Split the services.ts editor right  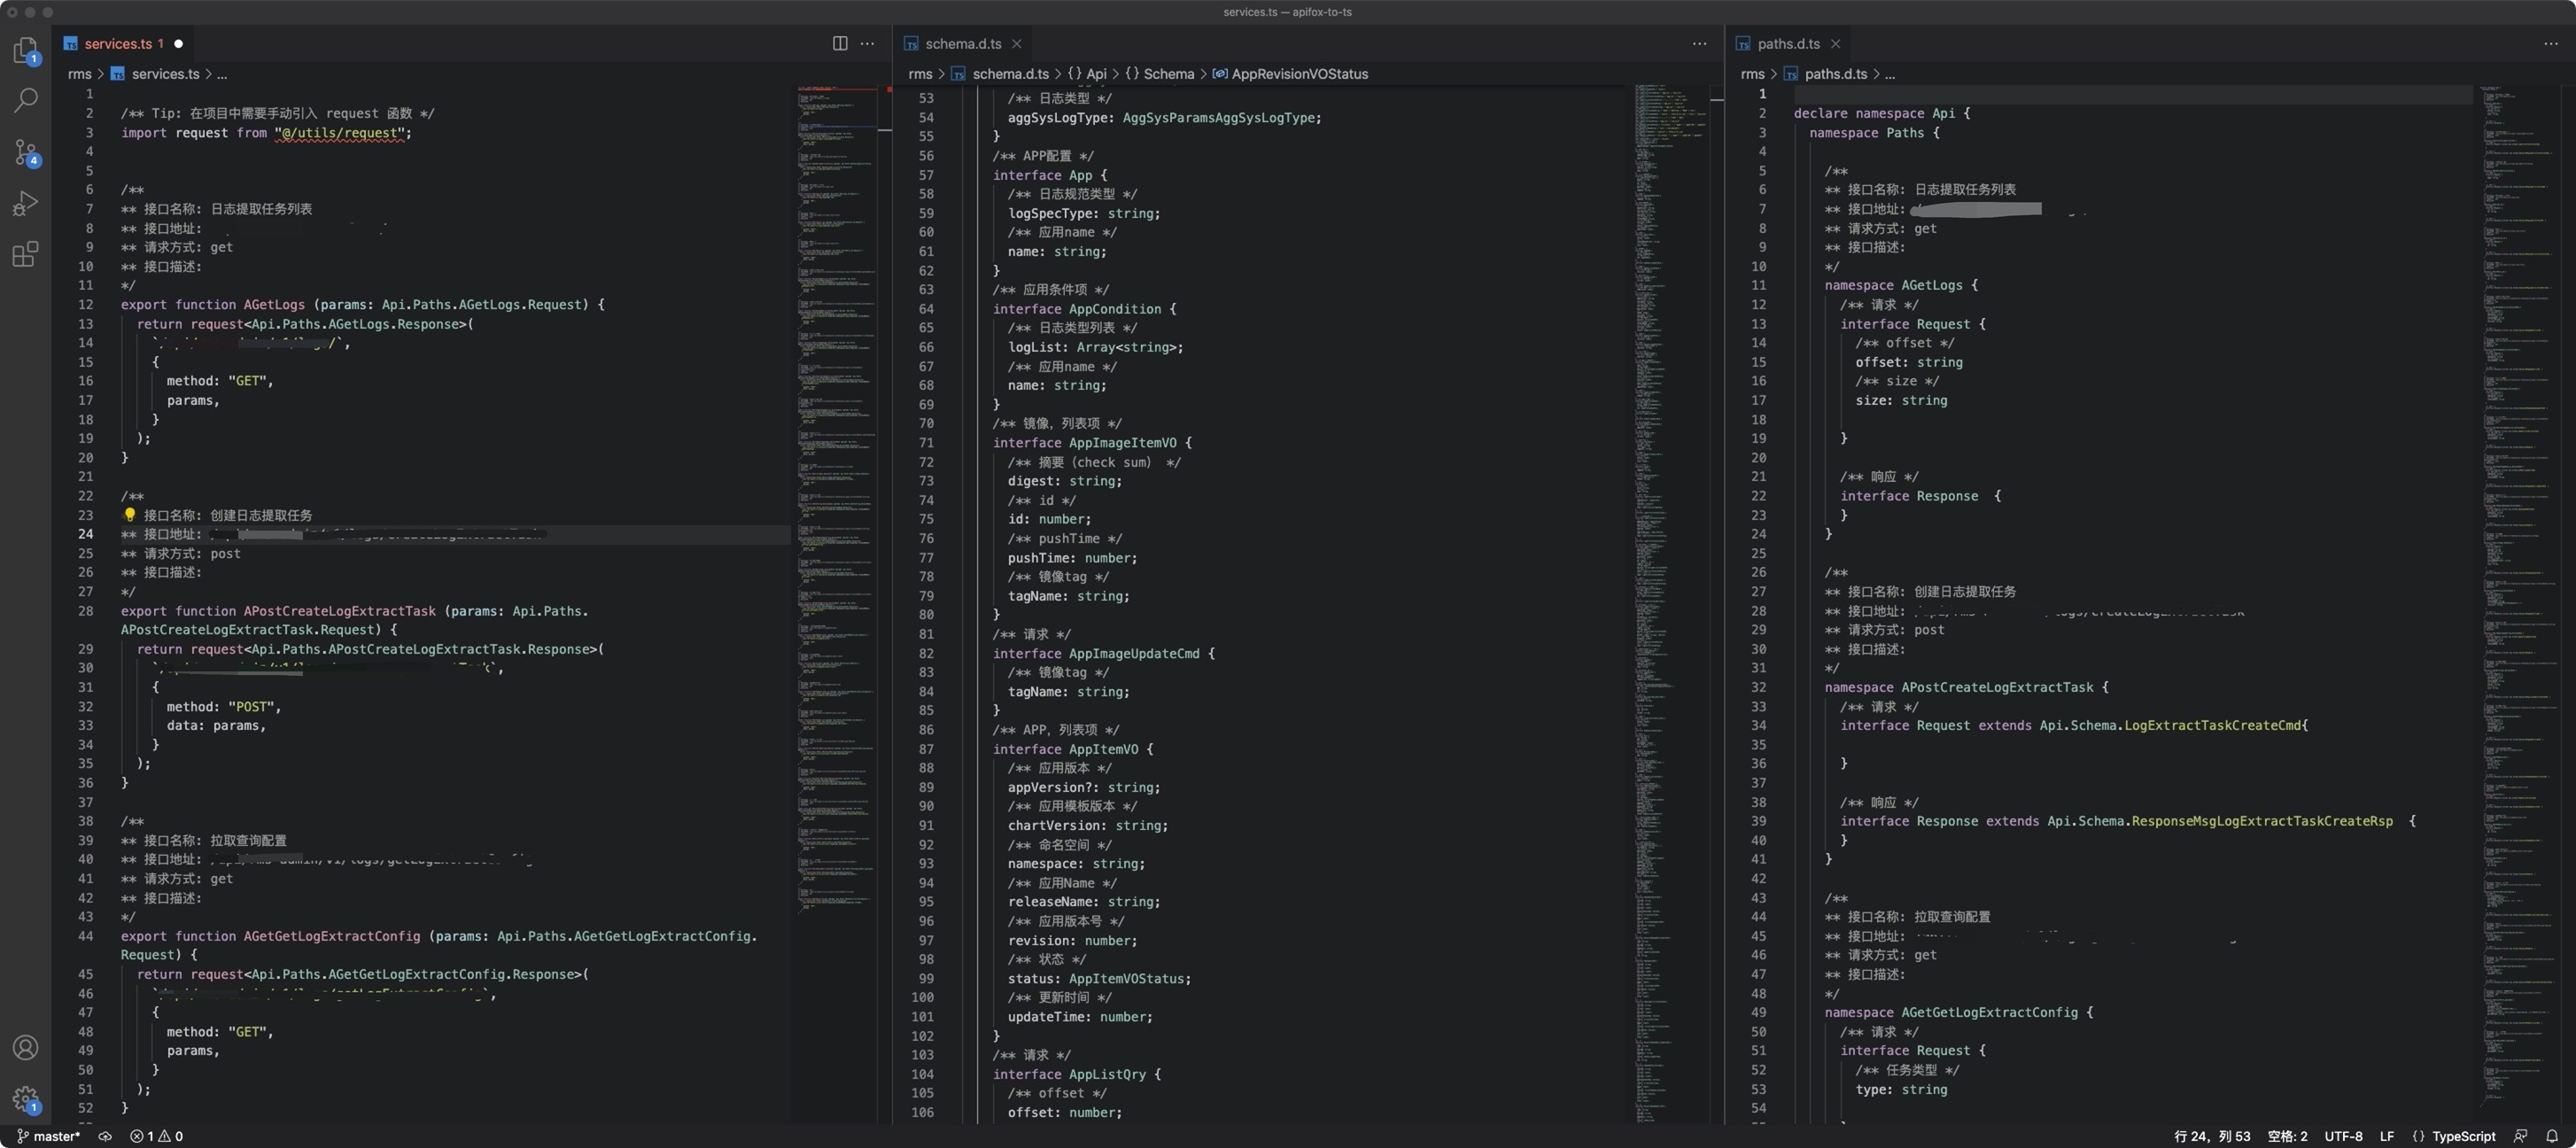tap(840, 43)
